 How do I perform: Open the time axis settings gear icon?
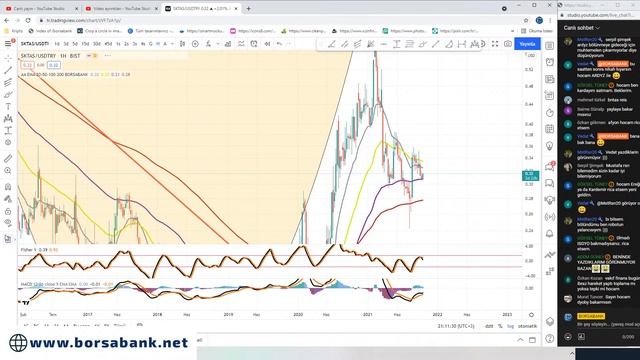(x=531, y=315)
